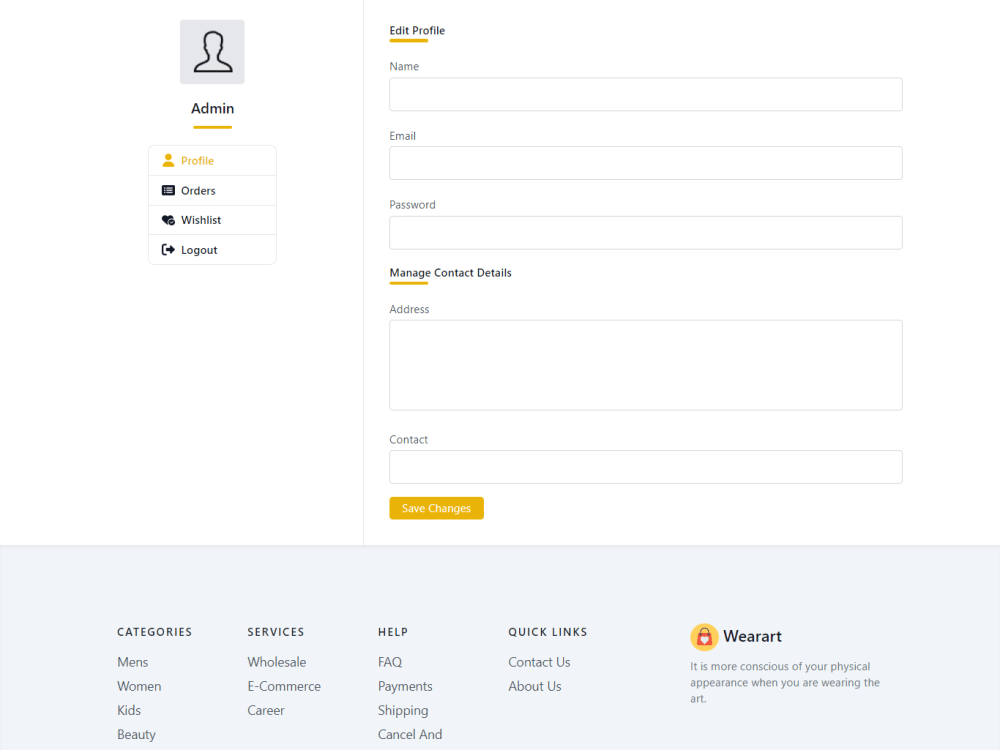Open the Cancel And help link
The height and width of the screenshot is (750, 1000).
pos(410,735)
